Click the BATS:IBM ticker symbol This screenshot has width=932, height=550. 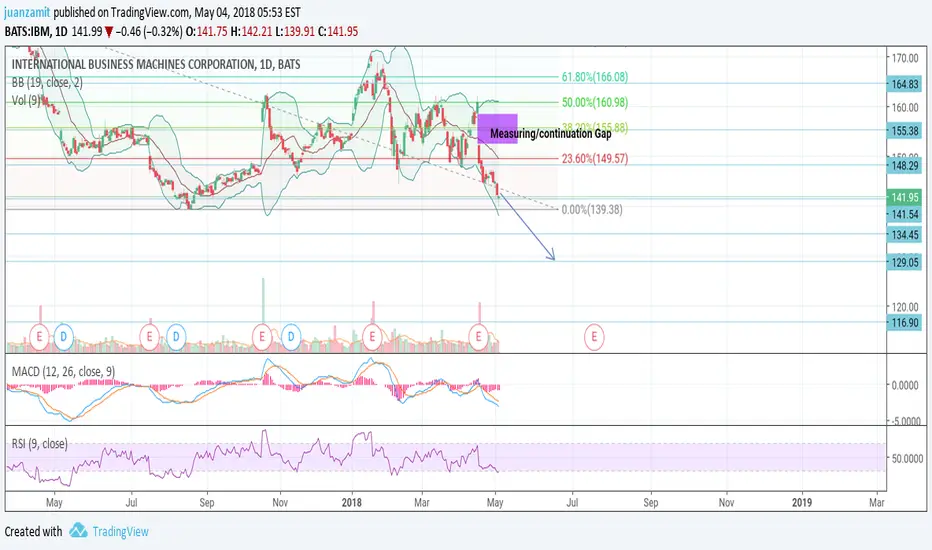27,32
